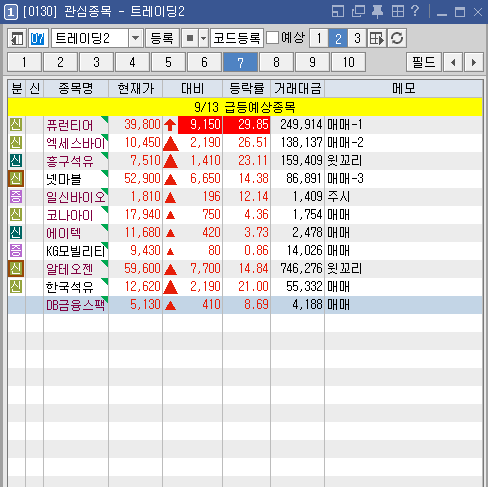
Task: Click the 신 badge icon for 엑세스바이오
Action: pyautogui.click(x=16, y=143)
